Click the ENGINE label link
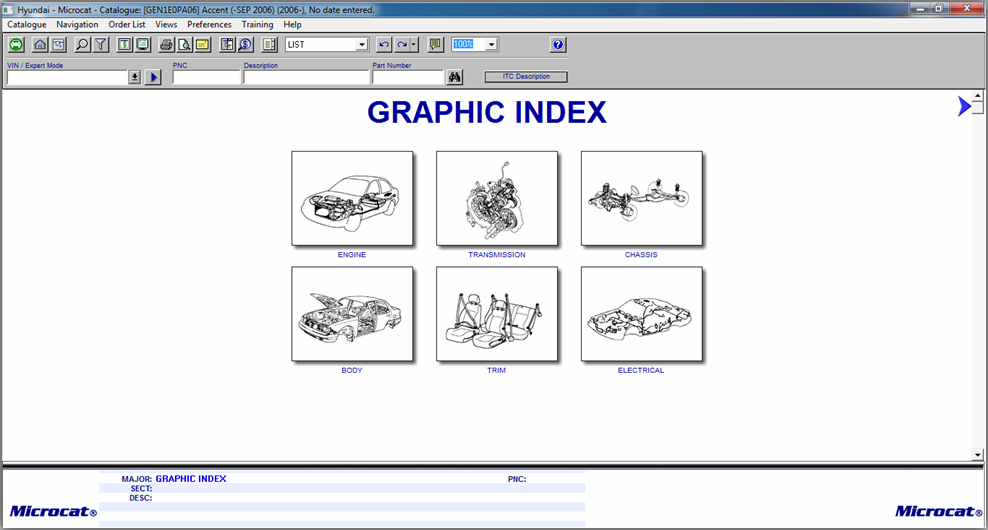The image size is (988, 530). tap(352, 255)
